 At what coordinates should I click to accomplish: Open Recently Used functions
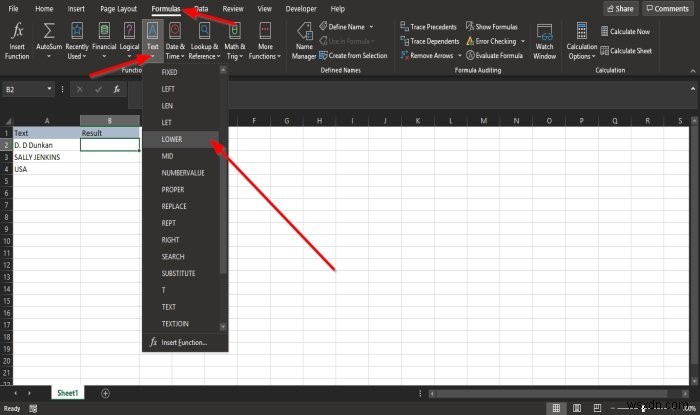click(77, 40)
